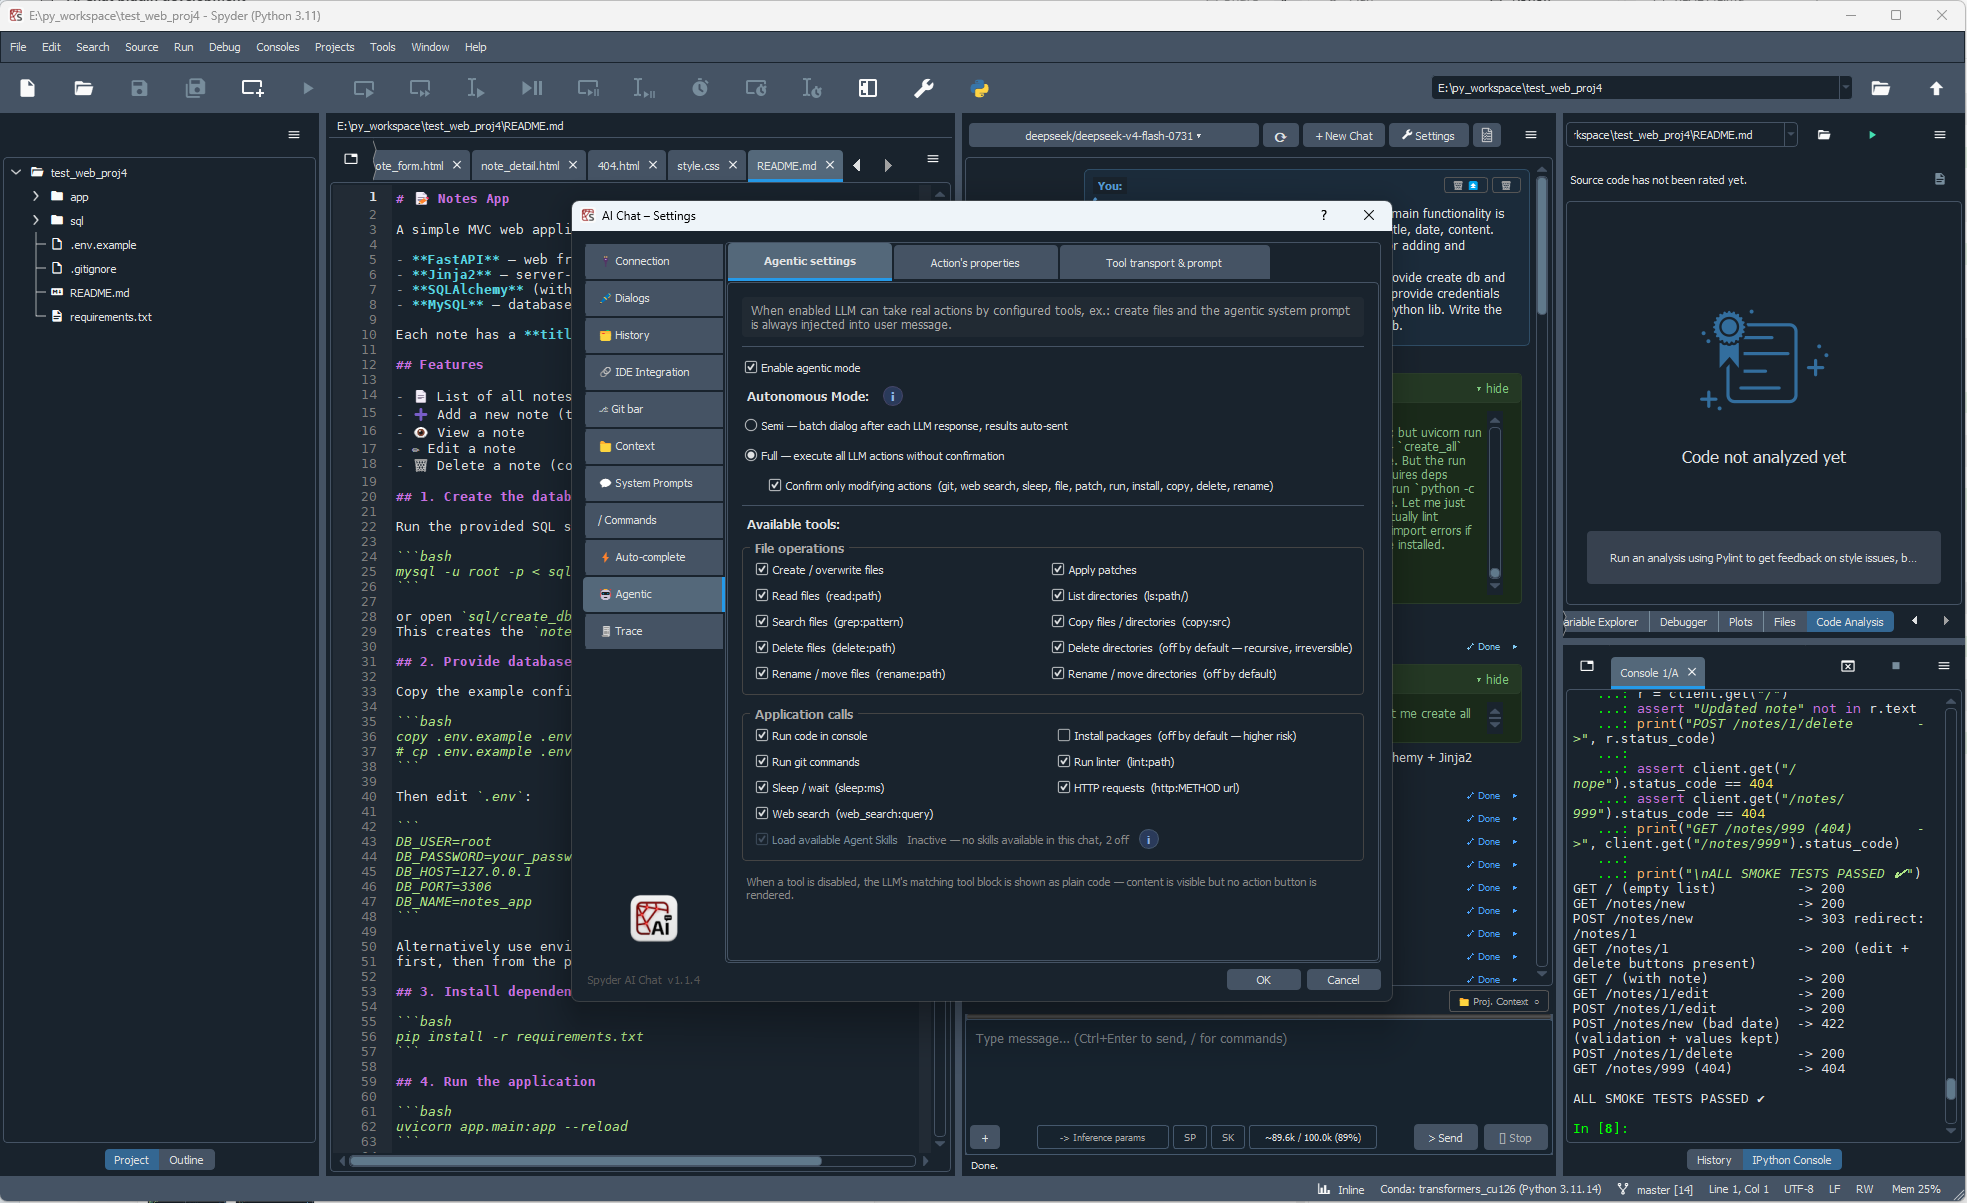Screen dimensions: 1967x1203
Task: Toggle Confirm only modifying actions checkbox
Action: 775,486
